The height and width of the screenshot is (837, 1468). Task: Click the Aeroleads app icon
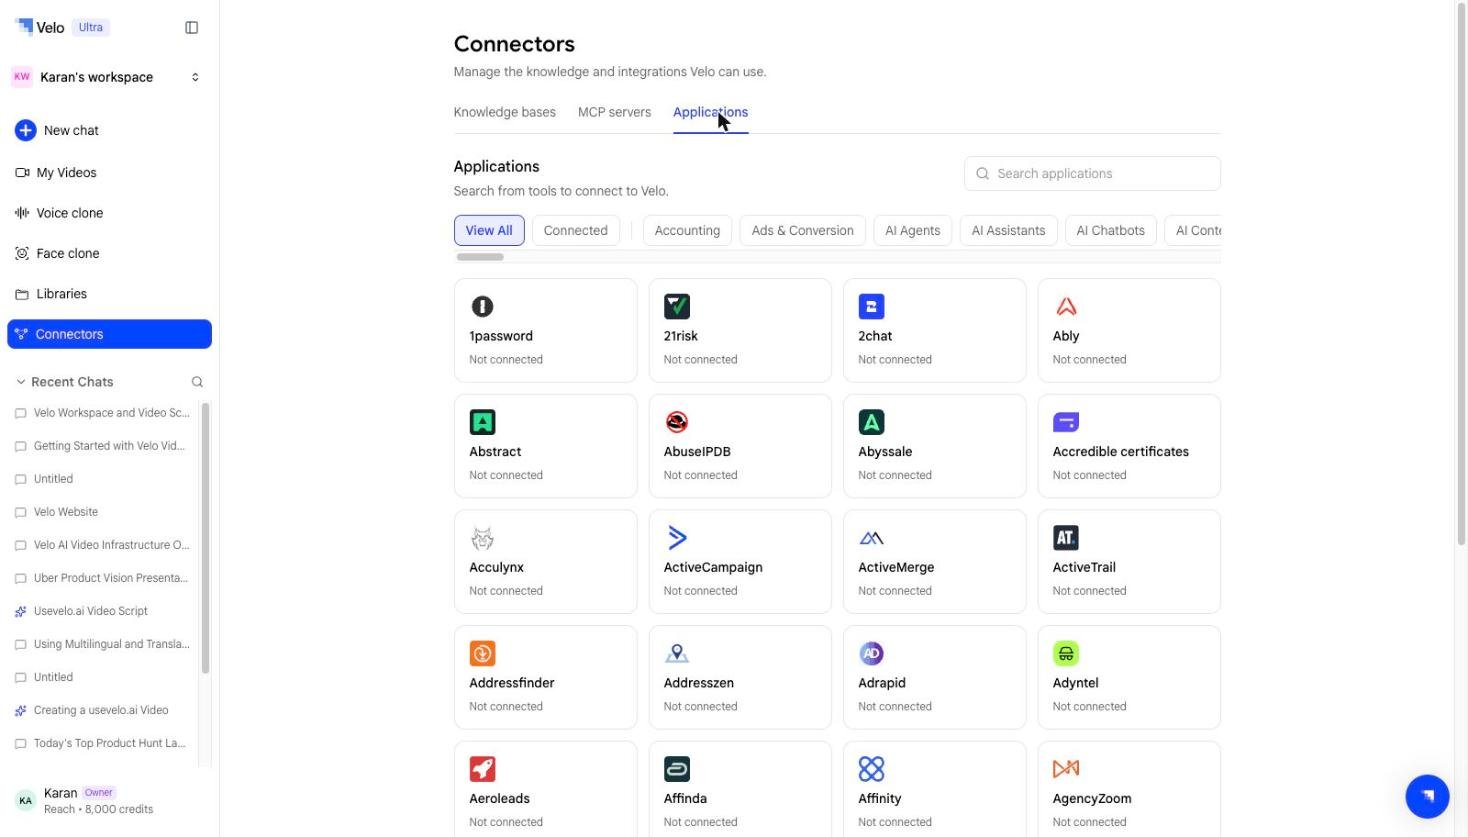482,769
